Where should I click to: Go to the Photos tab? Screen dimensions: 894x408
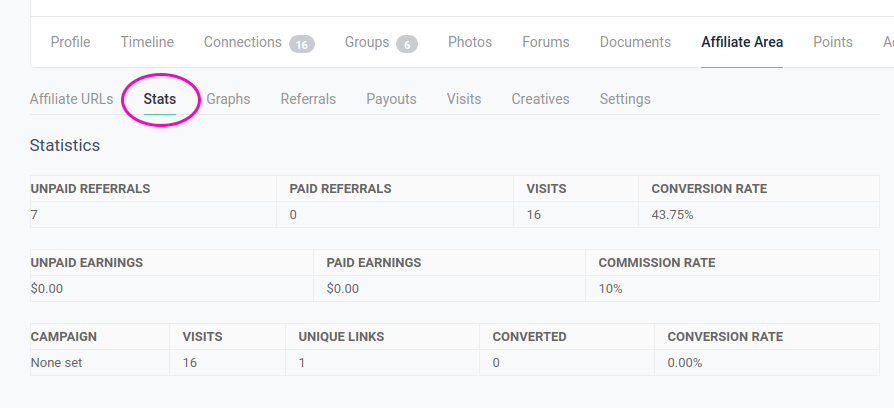click(470, 42)
